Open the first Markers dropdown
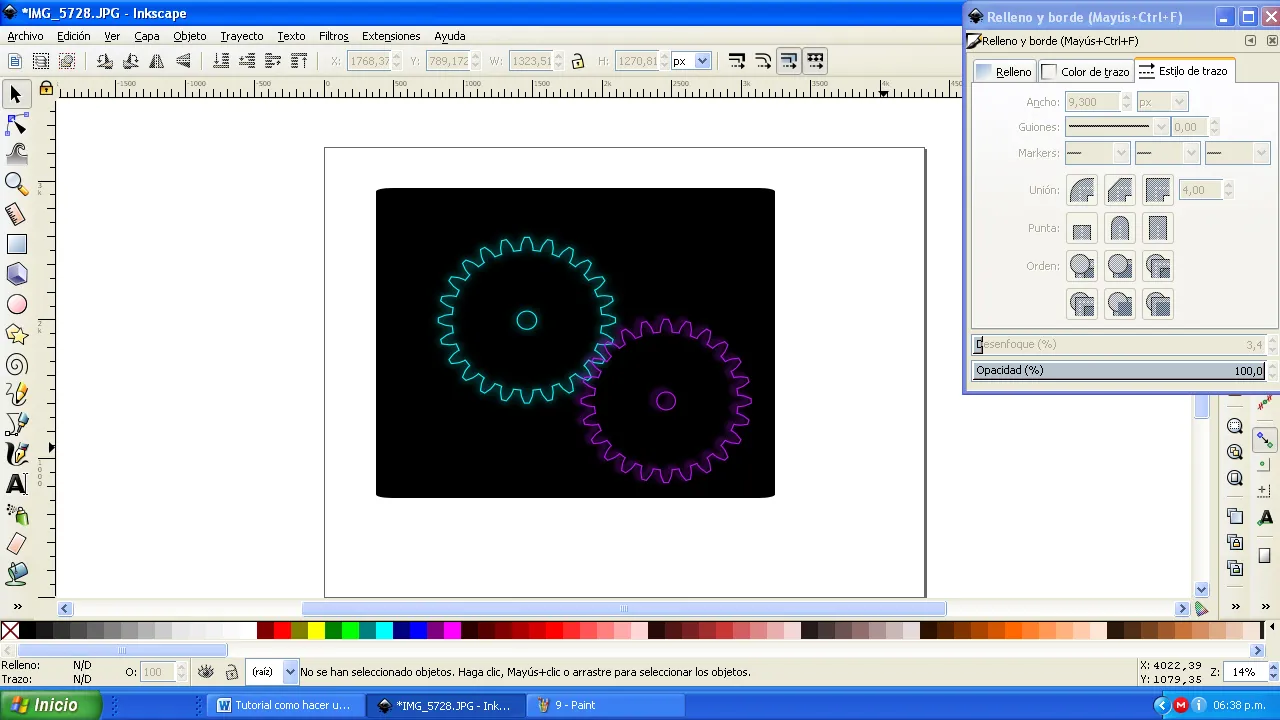The height and width of the screenshot is (720, 1280). click(1097, 153)
